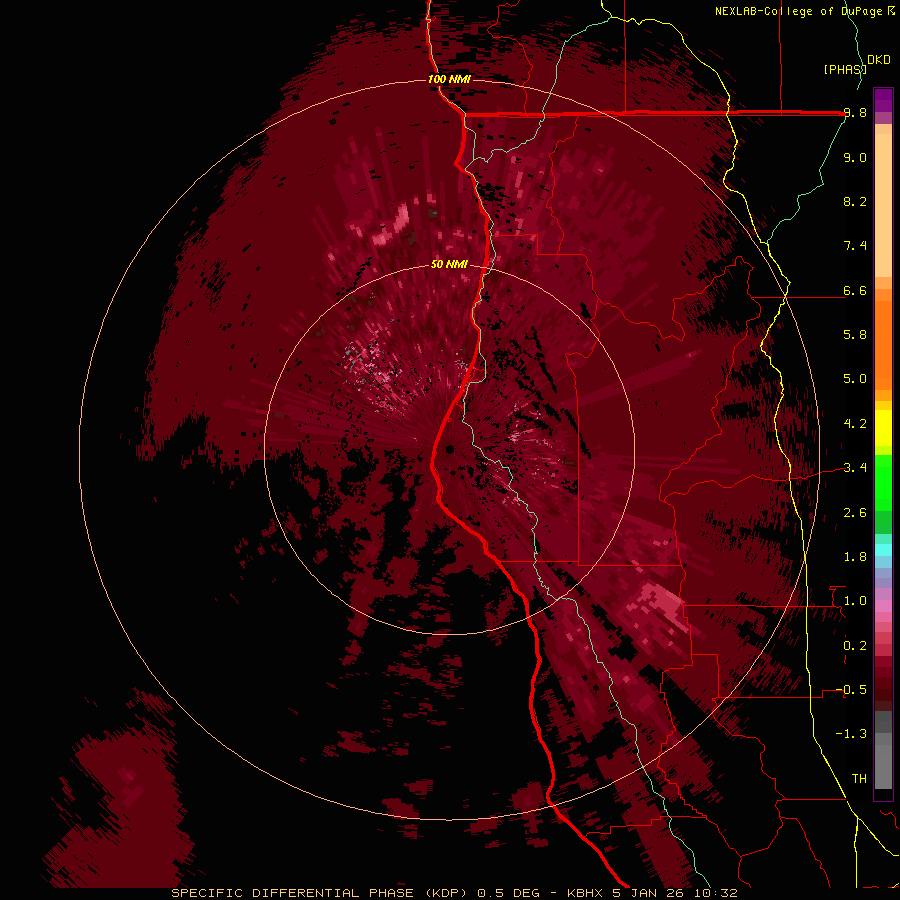Image resolution: width=900 pixels, height=900 pixels.
Task: Click the 5.8 value on color scale
Action: point(855,335)
